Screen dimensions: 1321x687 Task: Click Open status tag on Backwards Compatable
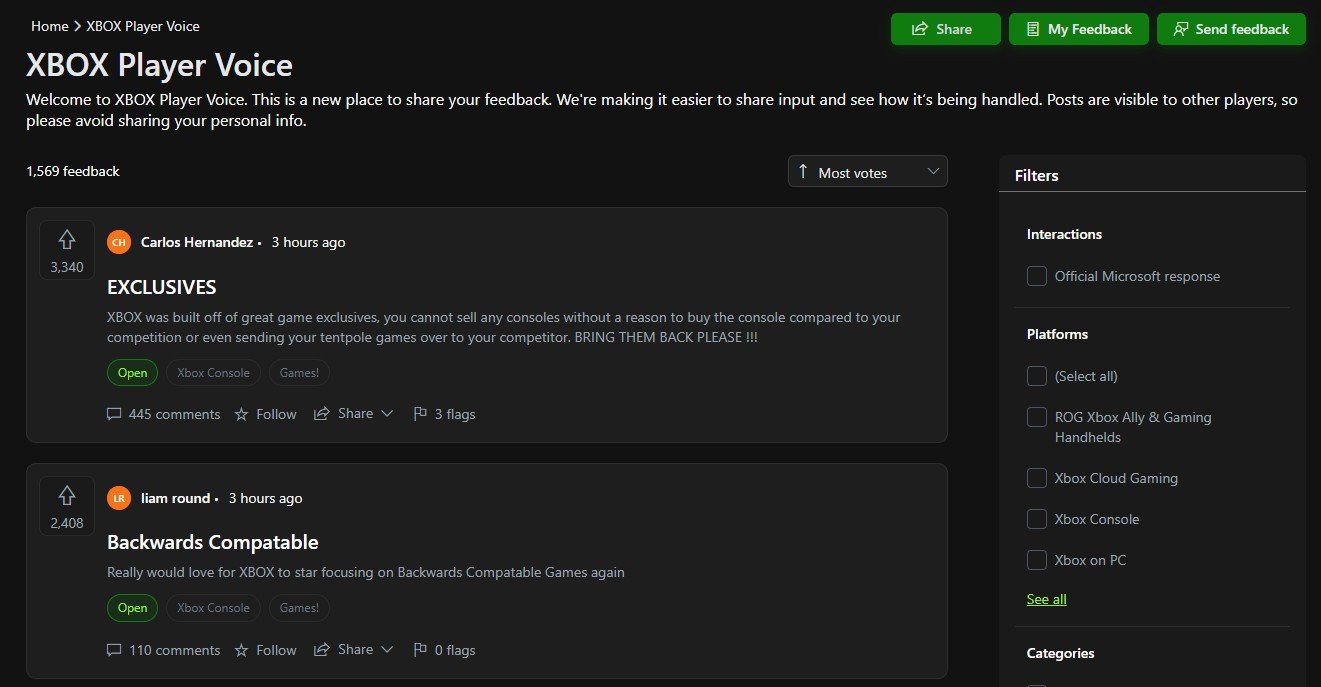[132, 608]
